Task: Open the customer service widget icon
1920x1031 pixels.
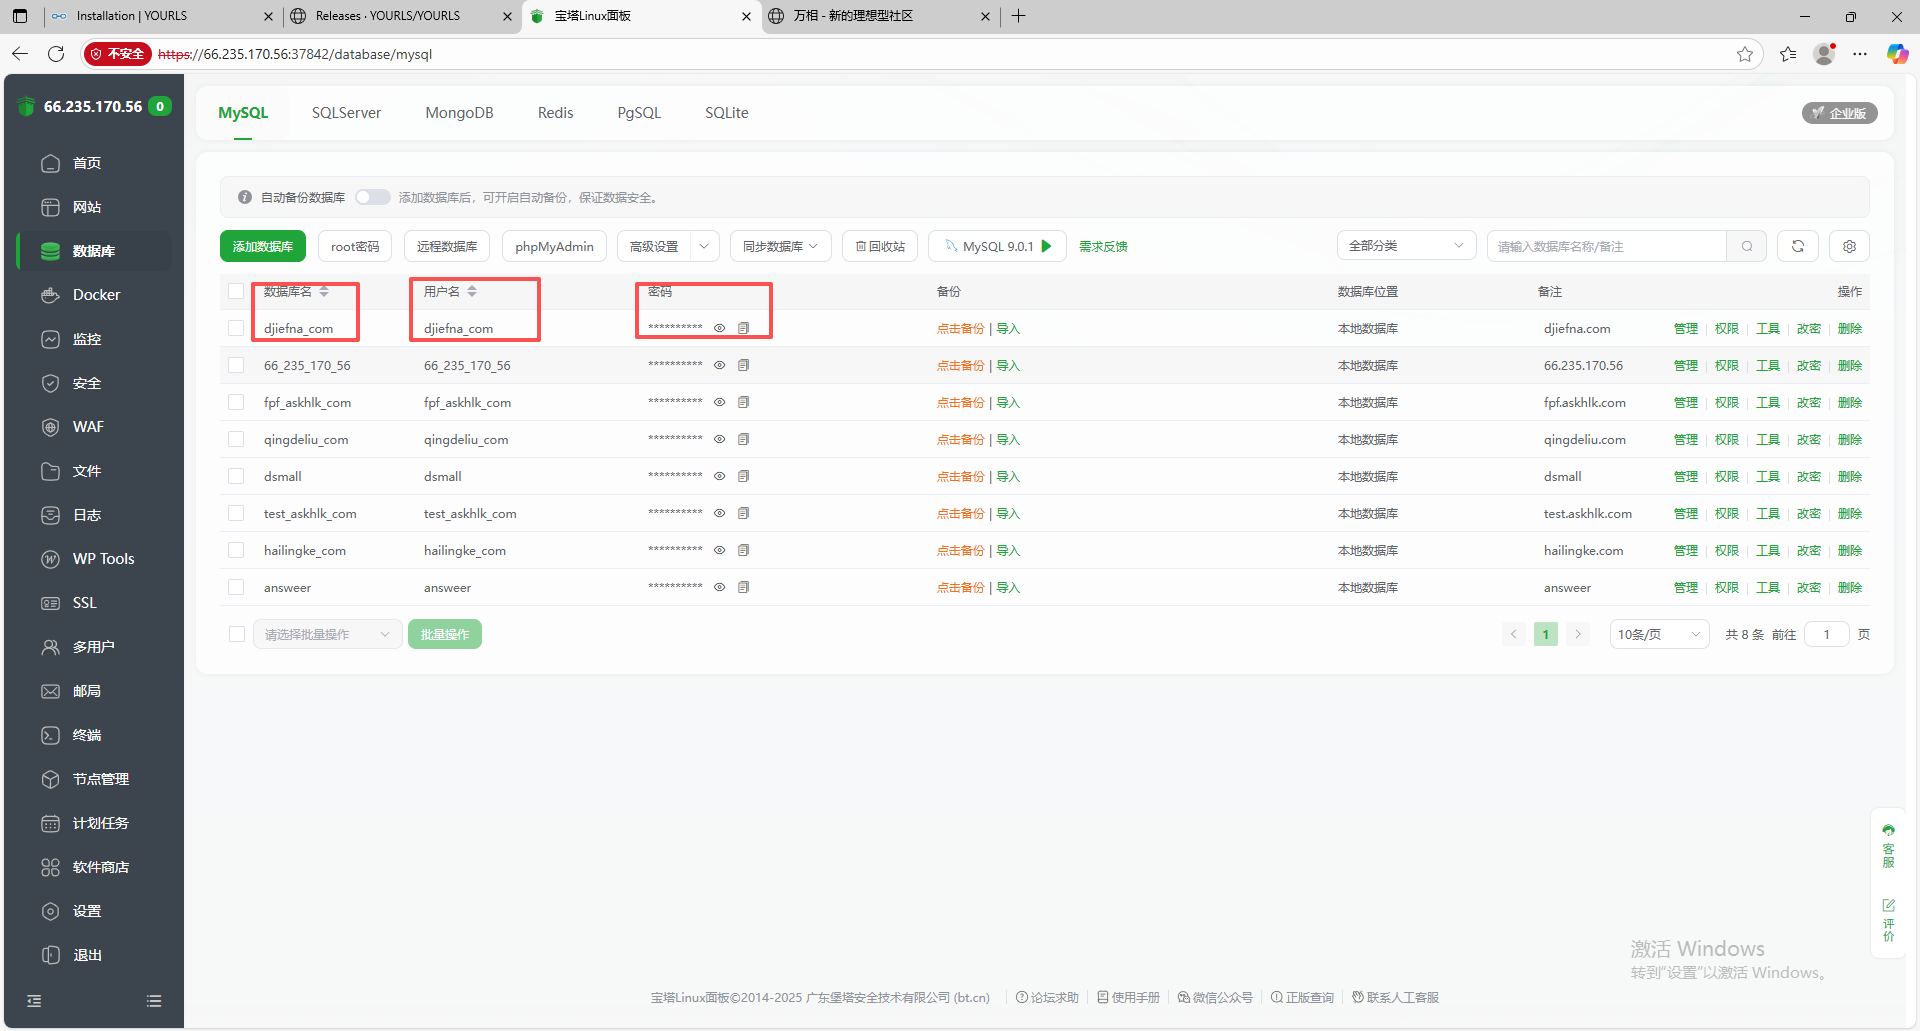Action: [1888, 846]
